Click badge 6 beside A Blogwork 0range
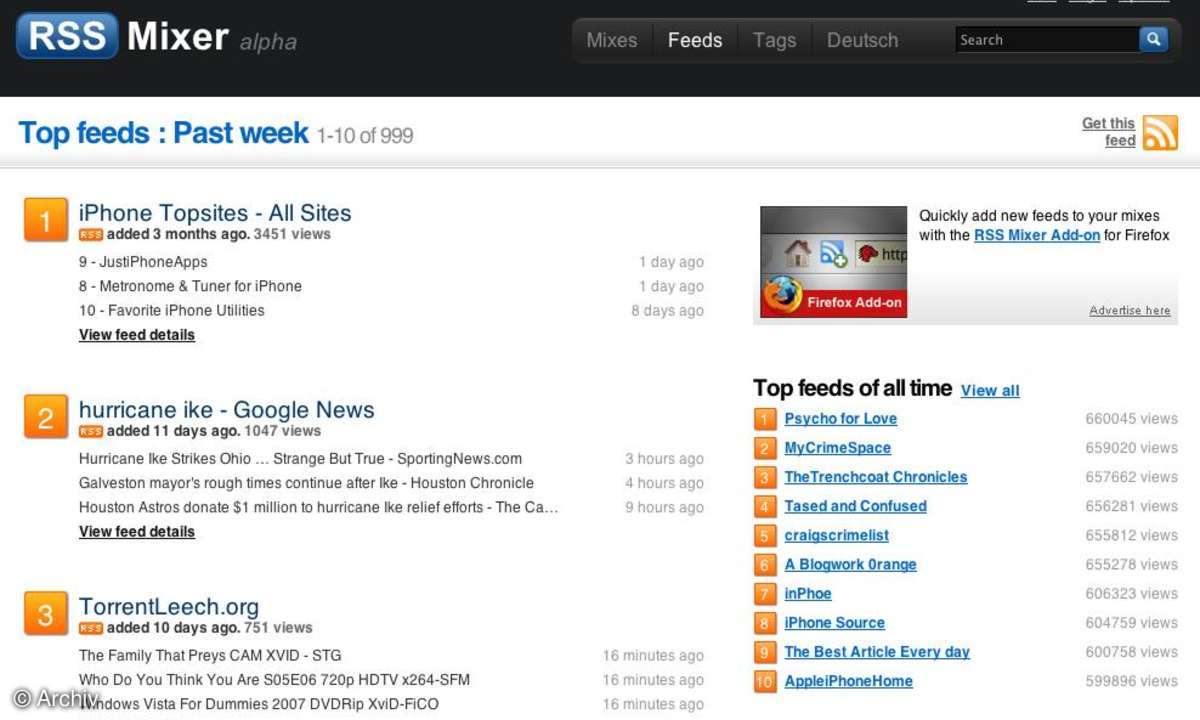1200x720 pixels. [x=764, y=565]
